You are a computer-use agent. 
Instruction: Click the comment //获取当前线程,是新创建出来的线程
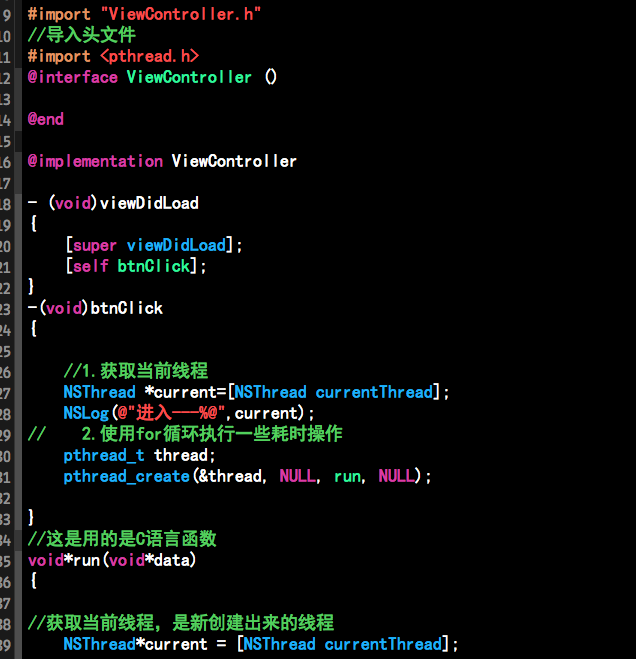click(181, 623)
